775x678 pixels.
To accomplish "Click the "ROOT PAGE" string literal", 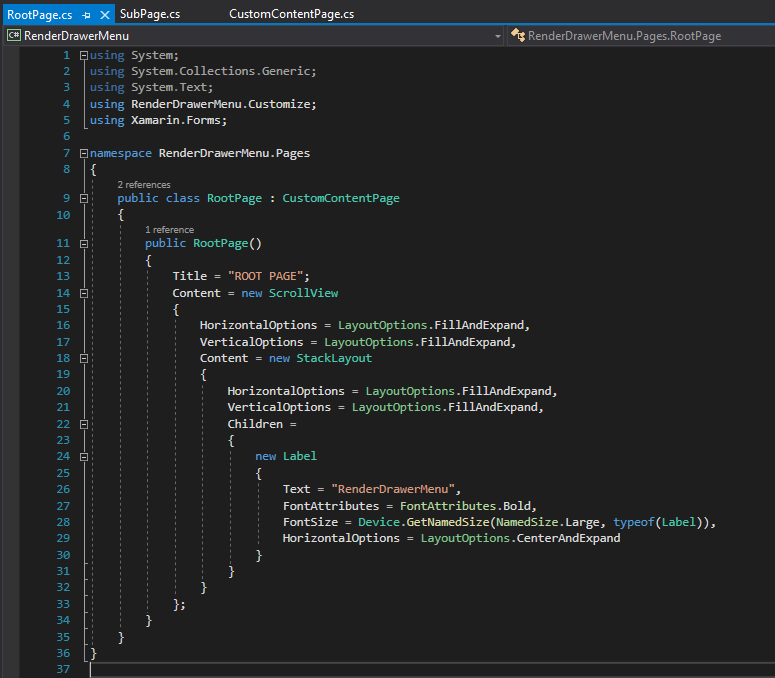I will coord(265,276).
